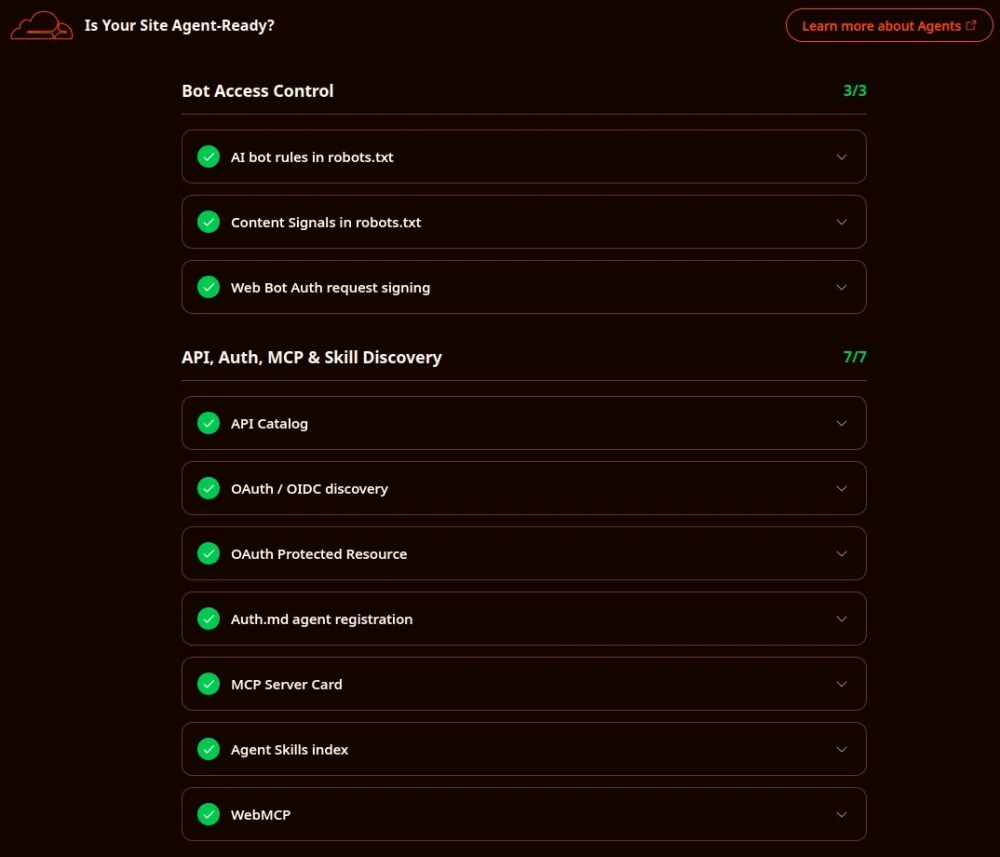
Task: Select API, Auth, MCP & Skill Discovery heading
Action: coord(312,357)
